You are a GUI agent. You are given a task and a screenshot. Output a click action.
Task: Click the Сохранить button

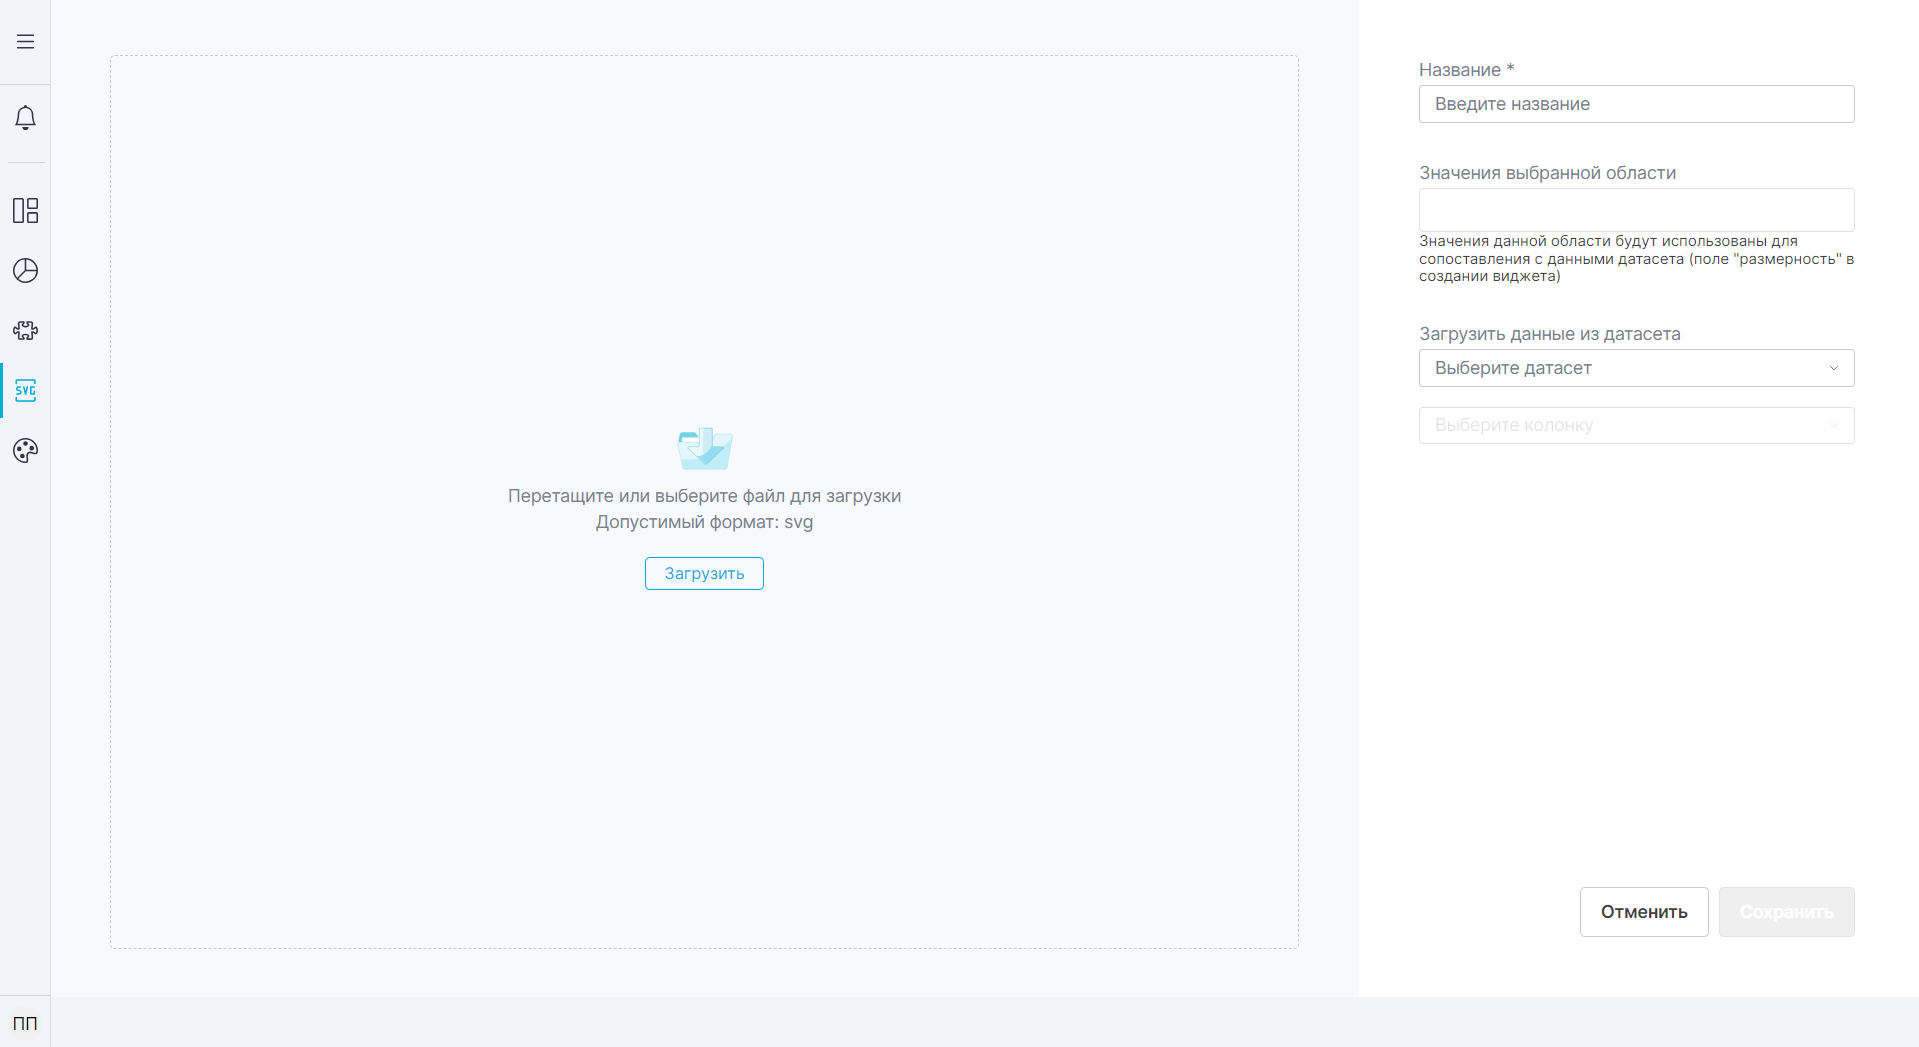[1786, 912]
